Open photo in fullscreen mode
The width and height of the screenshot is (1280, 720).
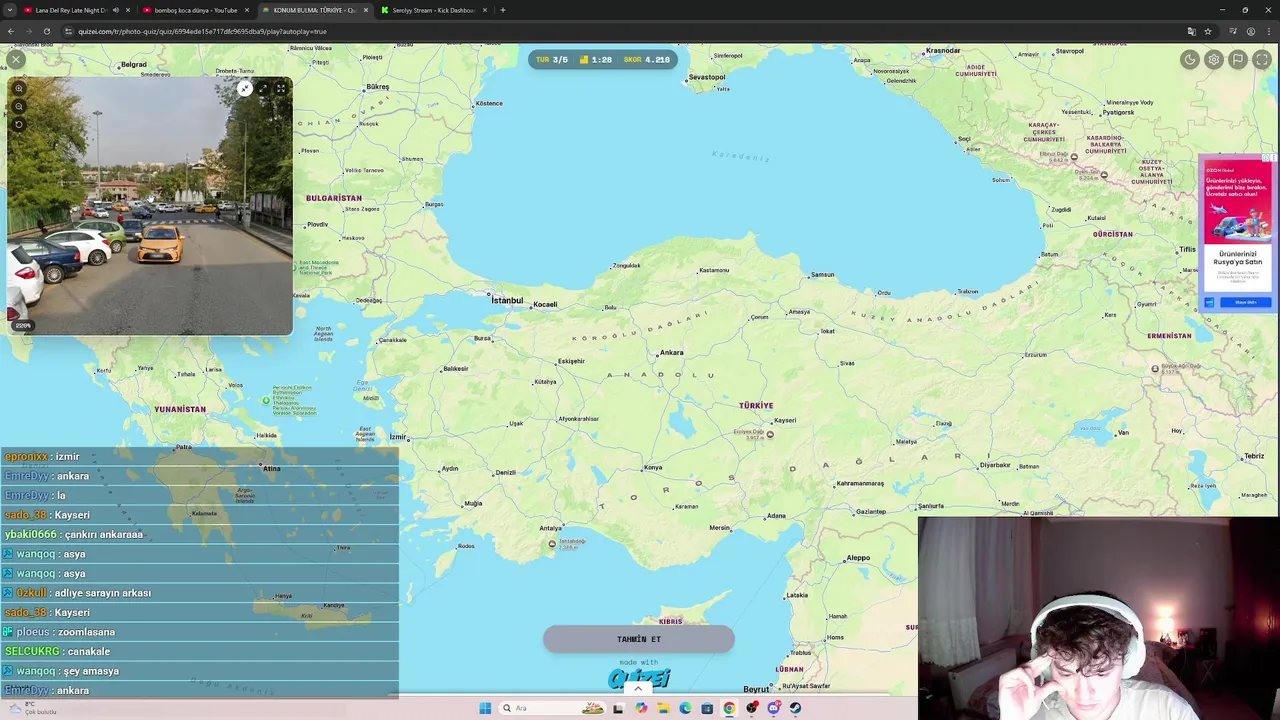point(281,89)
